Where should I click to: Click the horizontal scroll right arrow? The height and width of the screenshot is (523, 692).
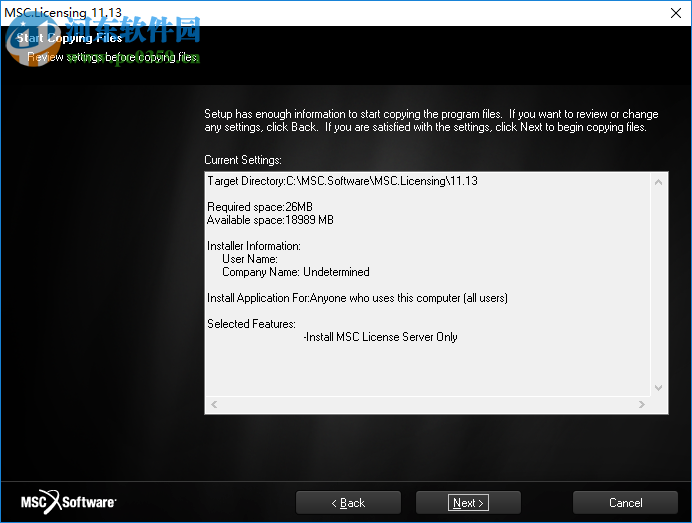(x=642, y=404)
